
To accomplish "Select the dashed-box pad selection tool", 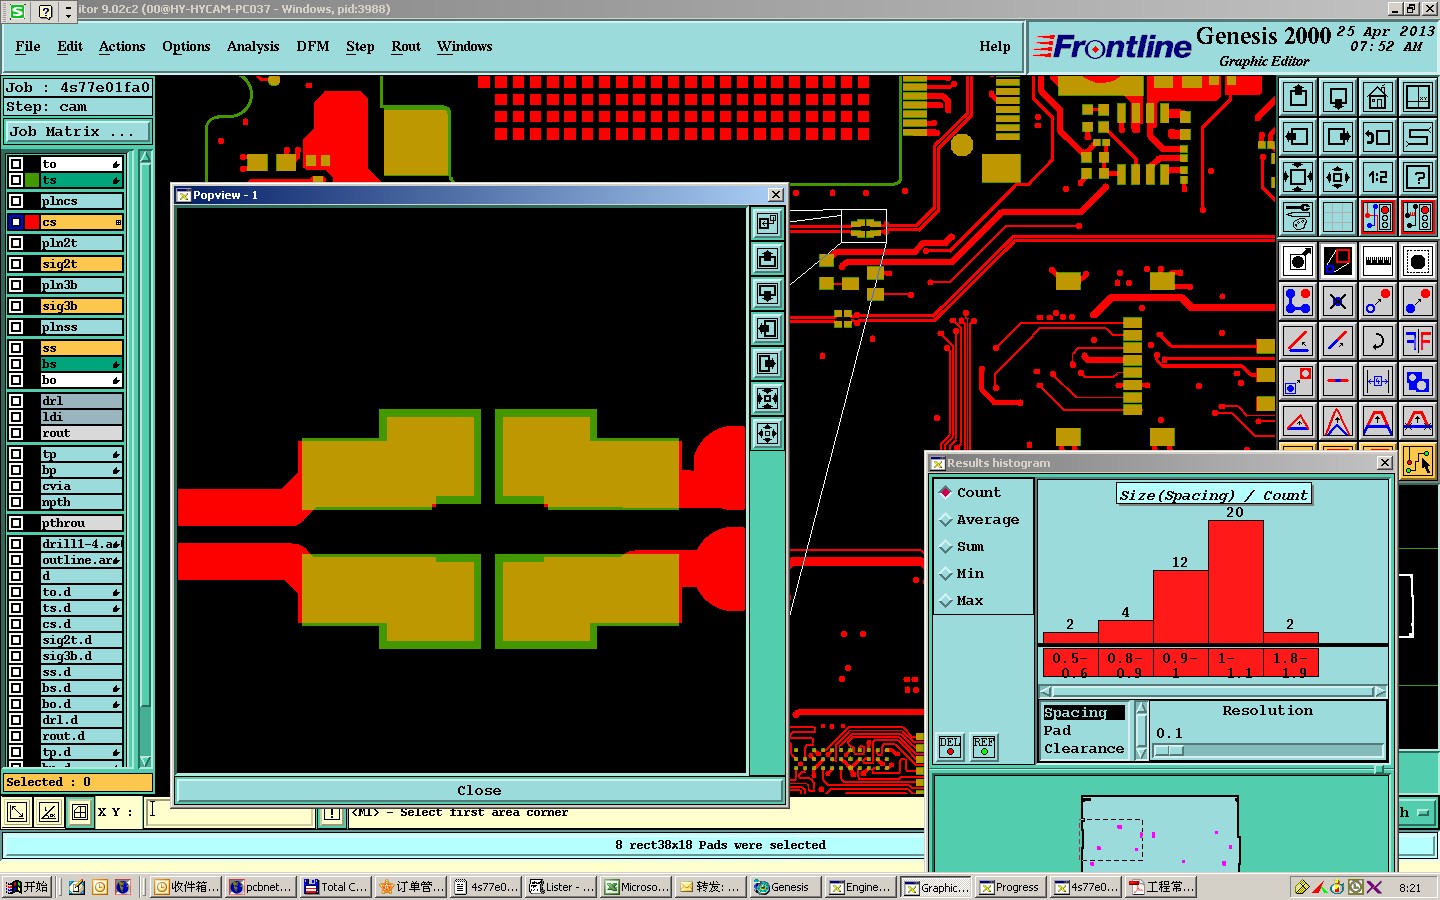I will 1418,262.
